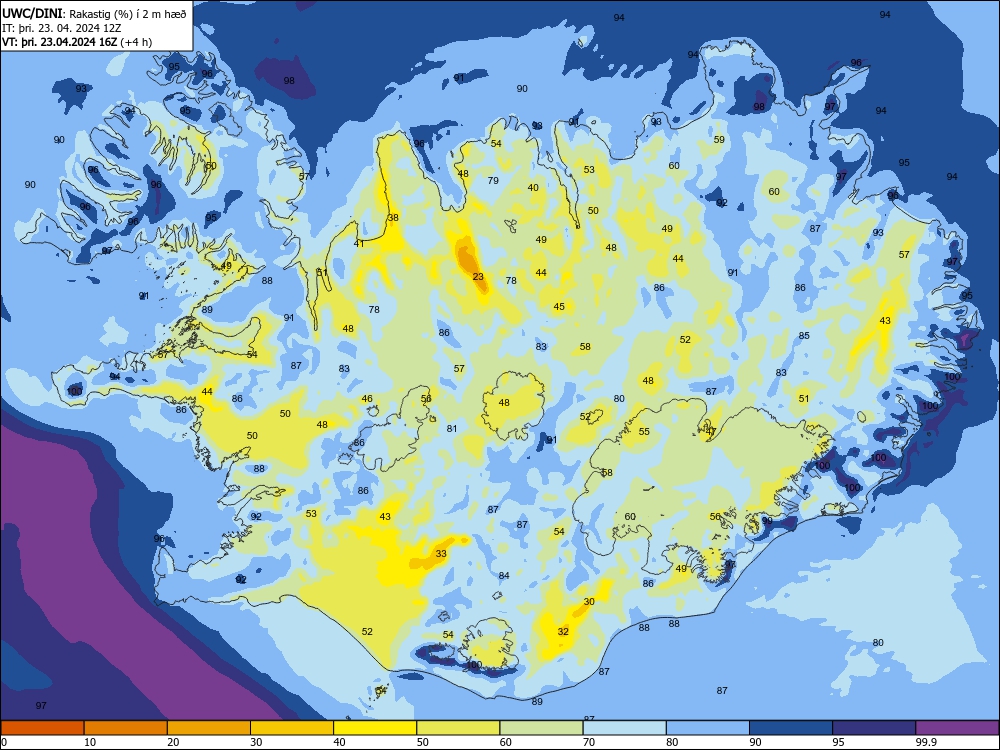Screen dimensions: 1000x750
Task: Click the '45' humidity value on the map
Action: click(559, 307)
